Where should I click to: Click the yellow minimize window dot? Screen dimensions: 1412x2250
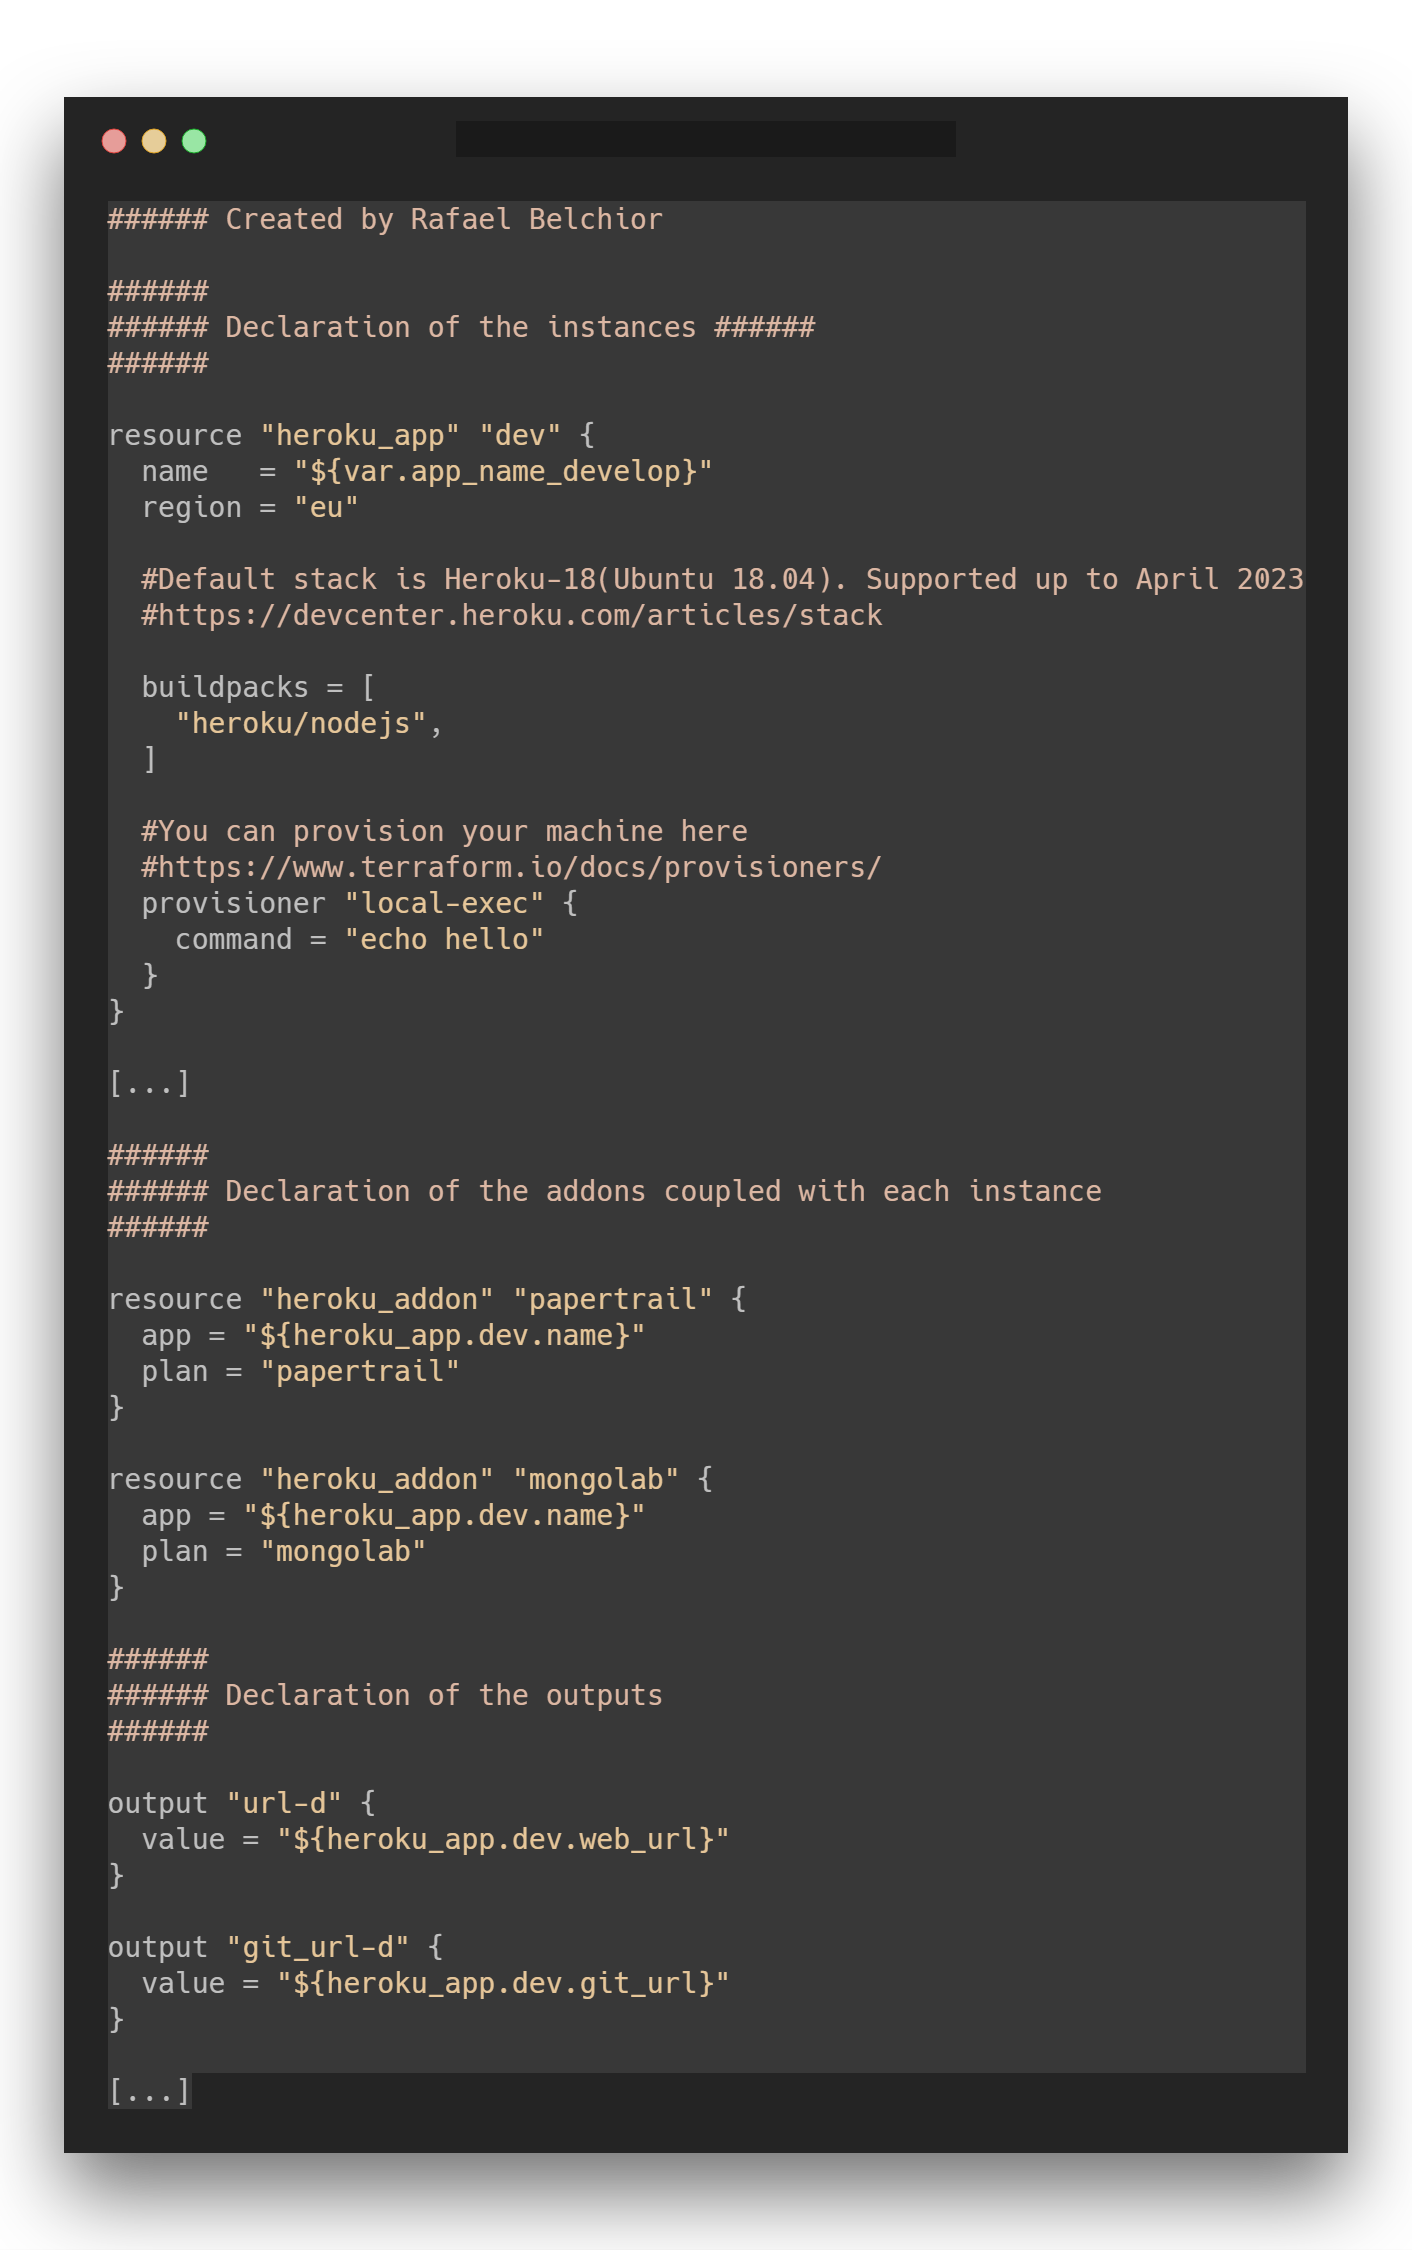(154, 141)
